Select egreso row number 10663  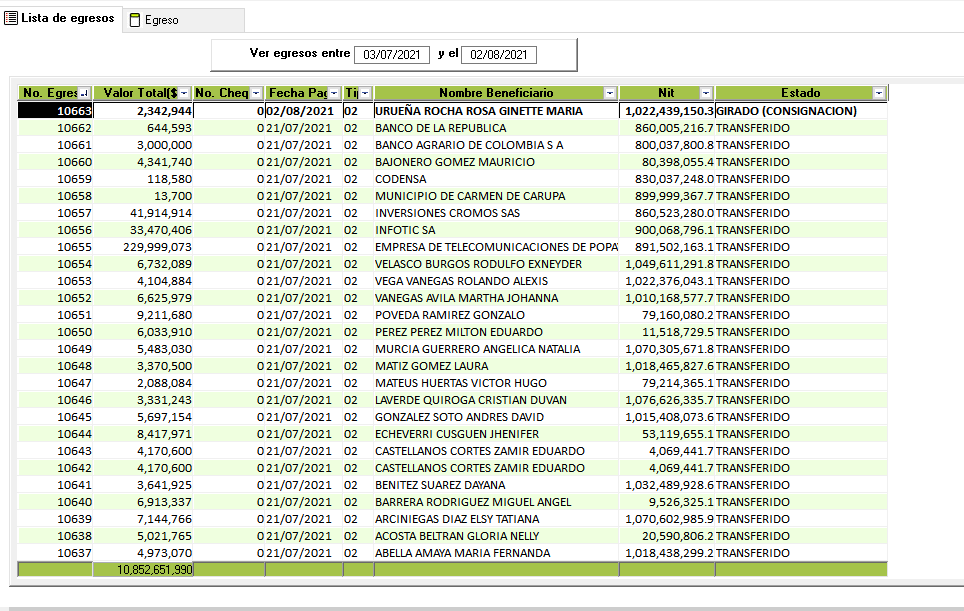[56, 111]
